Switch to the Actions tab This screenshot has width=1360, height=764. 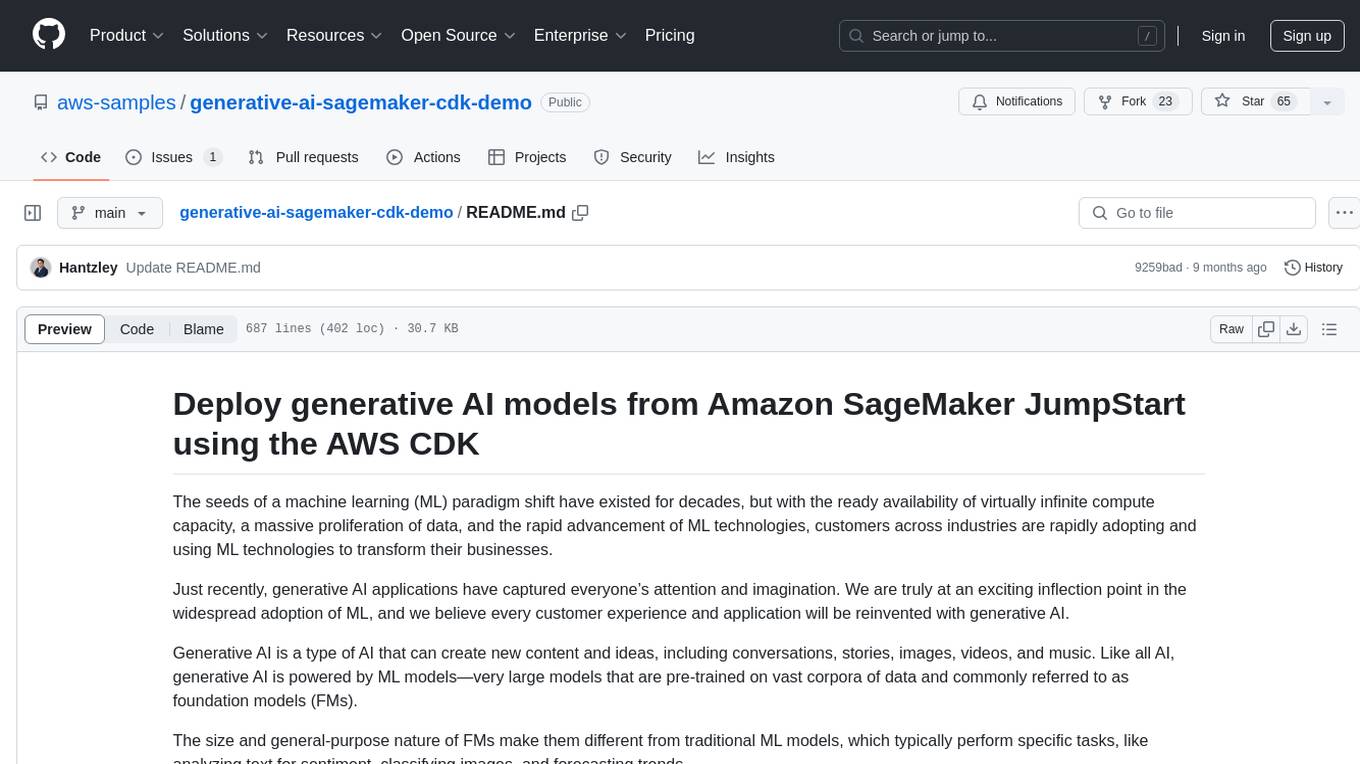pos(423,157)
